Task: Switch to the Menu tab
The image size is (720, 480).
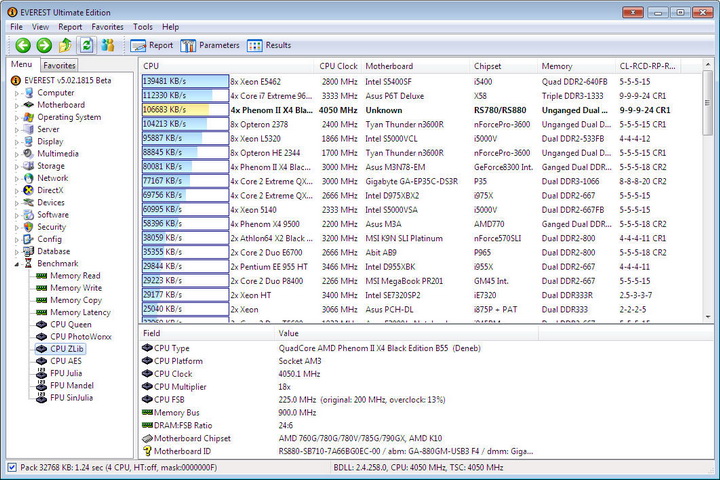Action: [22, 64]
